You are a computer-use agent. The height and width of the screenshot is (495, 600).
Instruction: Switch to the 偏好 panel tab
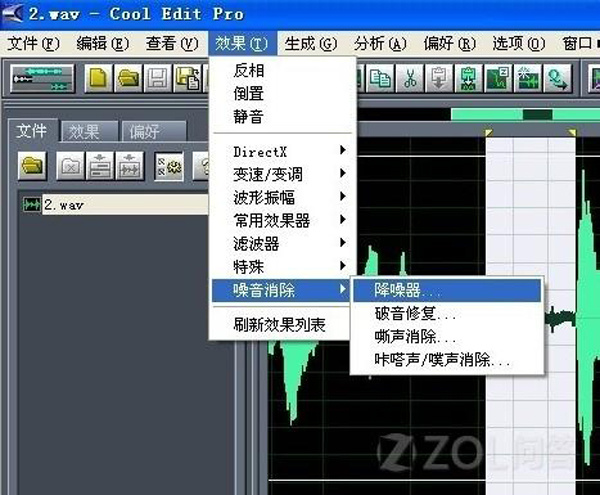[152, 131]
